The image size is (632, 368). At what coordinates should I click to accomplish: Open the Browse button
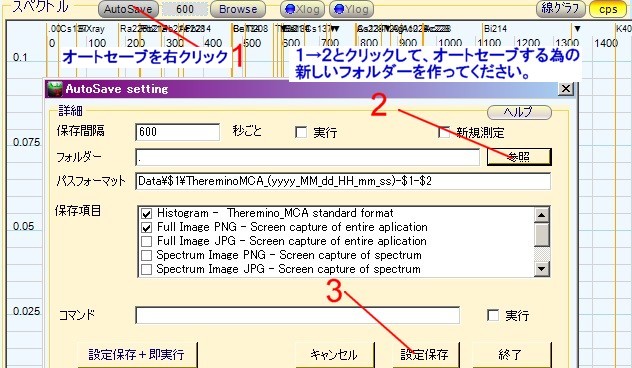[238, 9]
